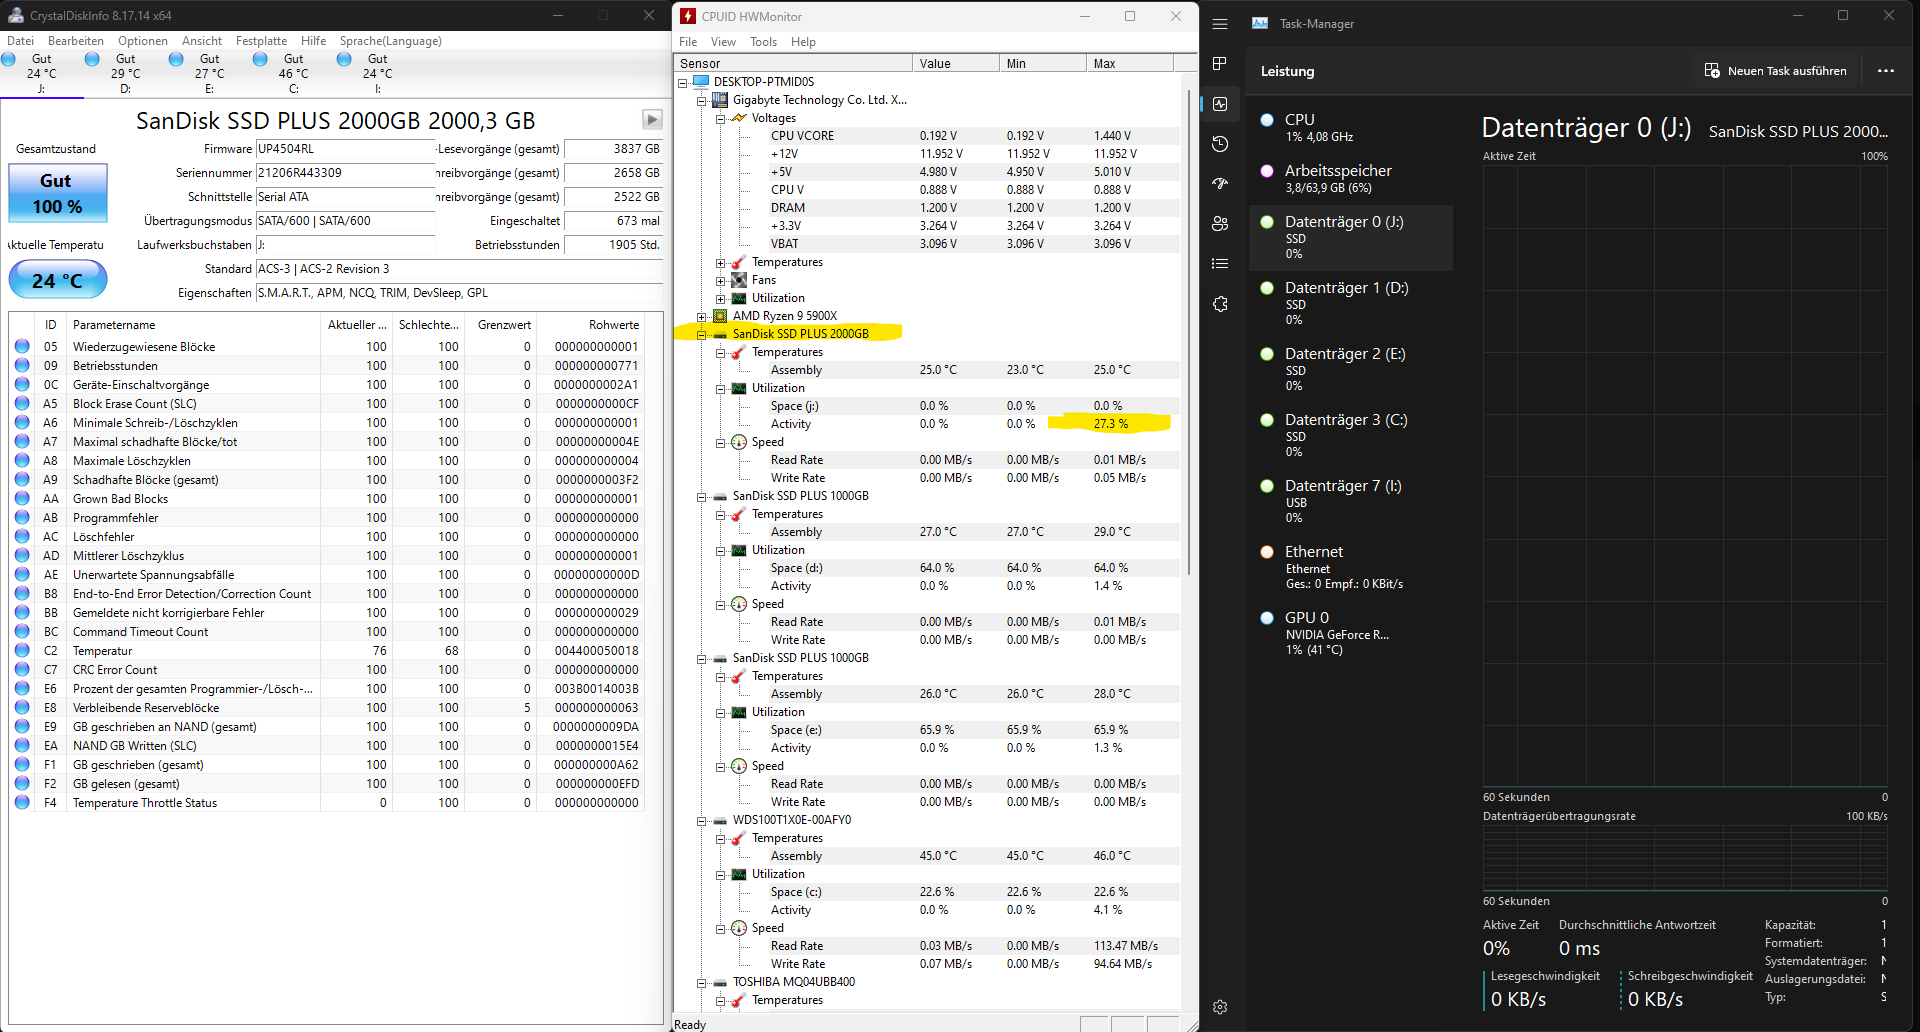Viewport: 1920px width, 1032px height.
Task: Click drive icon beside TOSHIBA MQ04UBB400
Action: (720, 982)
